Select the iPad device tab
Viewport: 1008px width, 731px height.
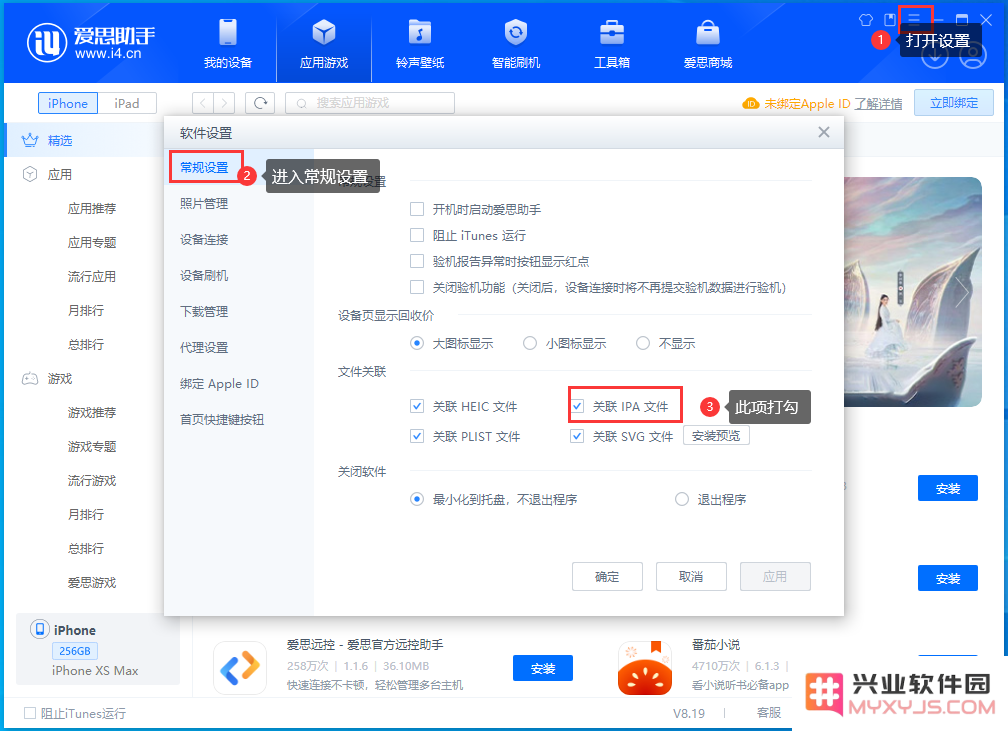click(x=127, y=104)
